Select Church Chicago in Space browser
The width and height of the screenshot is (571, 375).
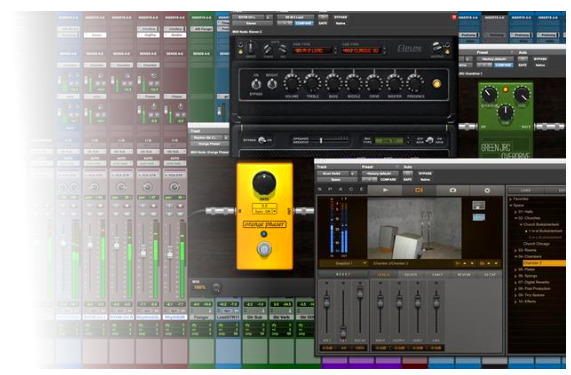coord(536,244)
